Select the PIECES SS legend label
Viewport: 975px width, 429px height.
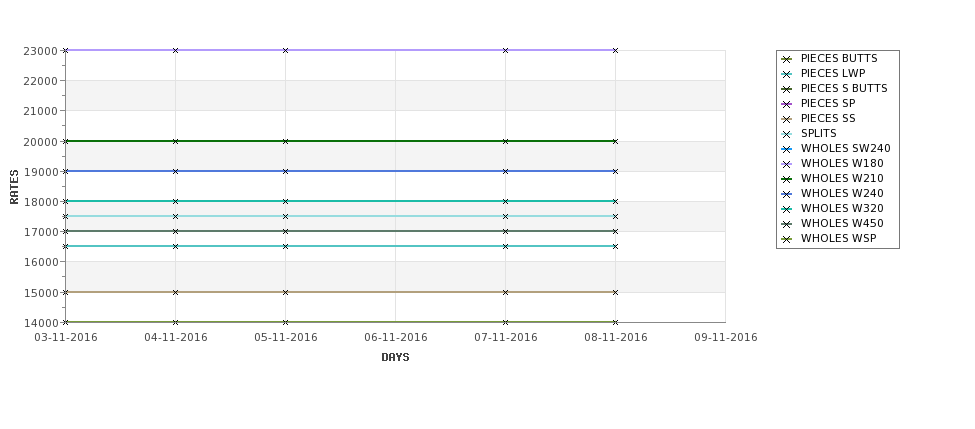(828, 118)
